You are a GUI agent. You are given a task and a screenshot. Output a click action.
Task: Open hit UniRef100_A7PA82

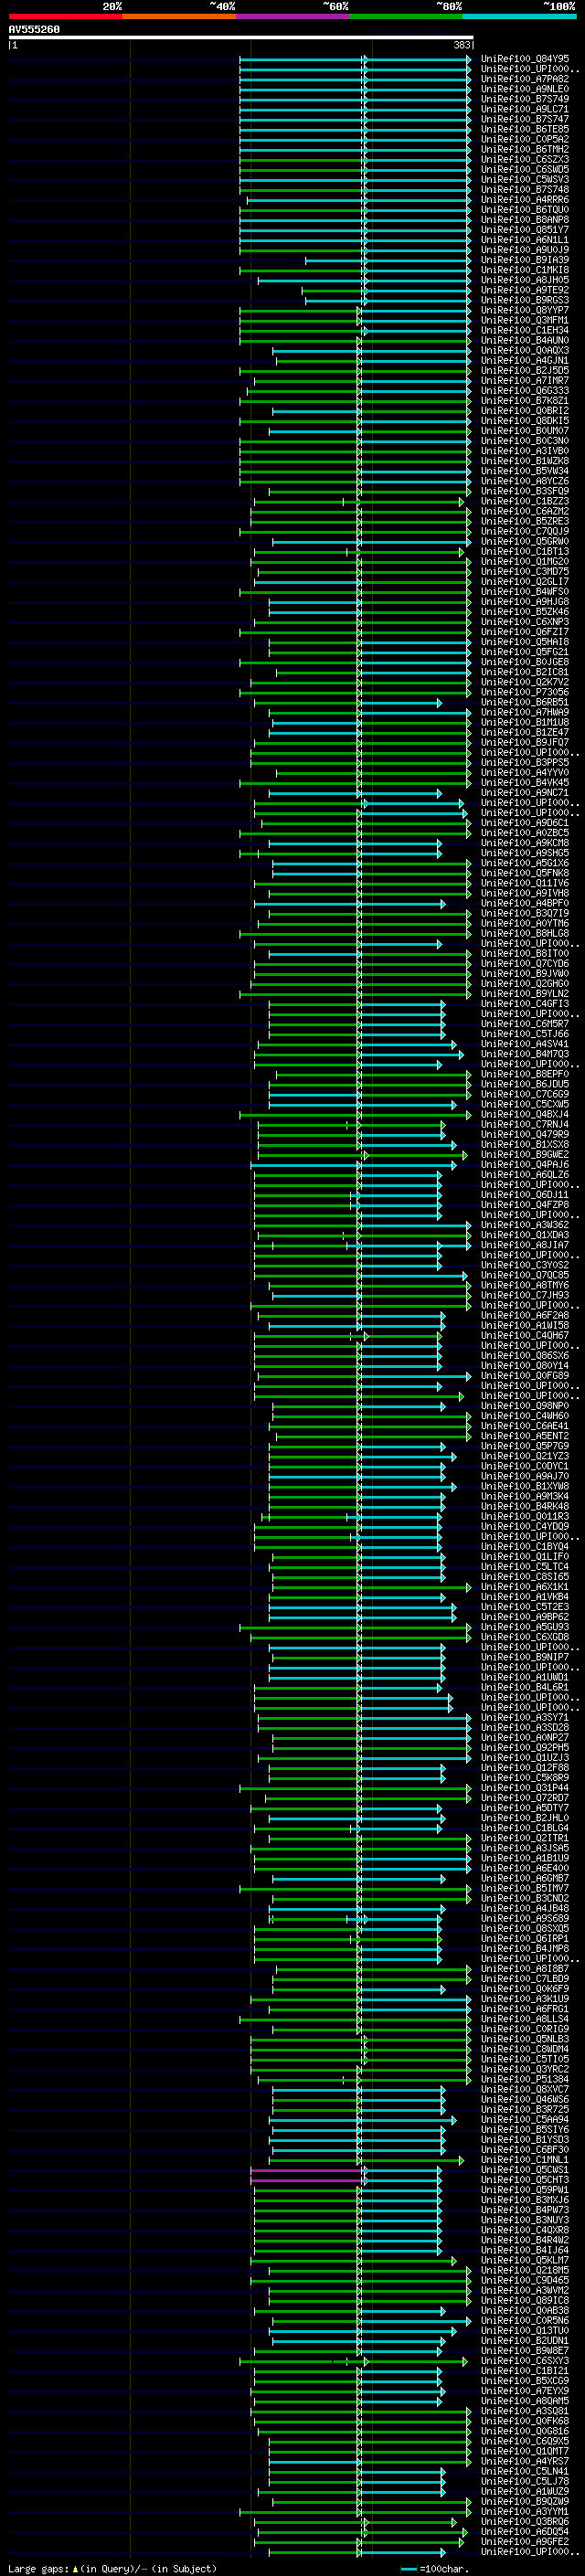click(525, 79)
